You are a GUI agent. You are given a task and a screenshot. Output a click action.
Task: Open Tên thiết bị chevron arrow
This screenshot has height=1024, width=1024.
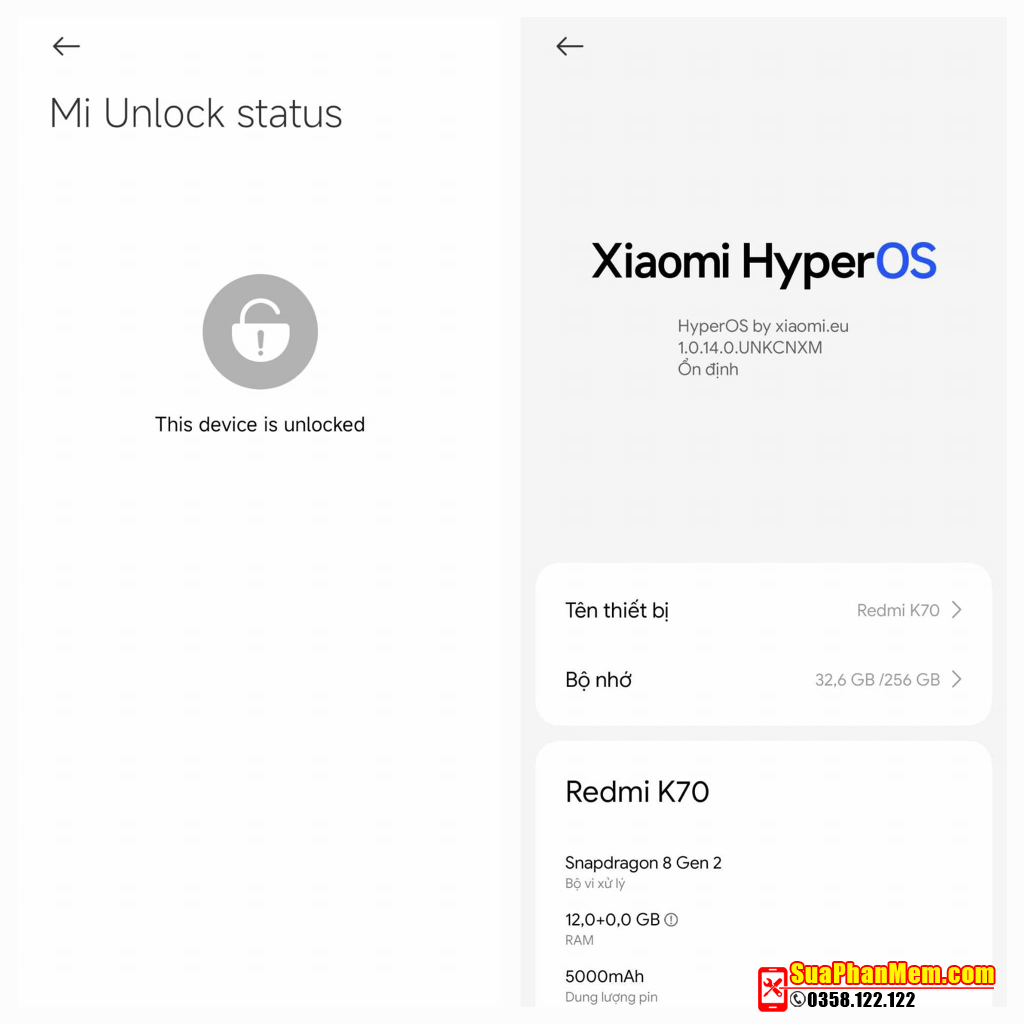957,610
